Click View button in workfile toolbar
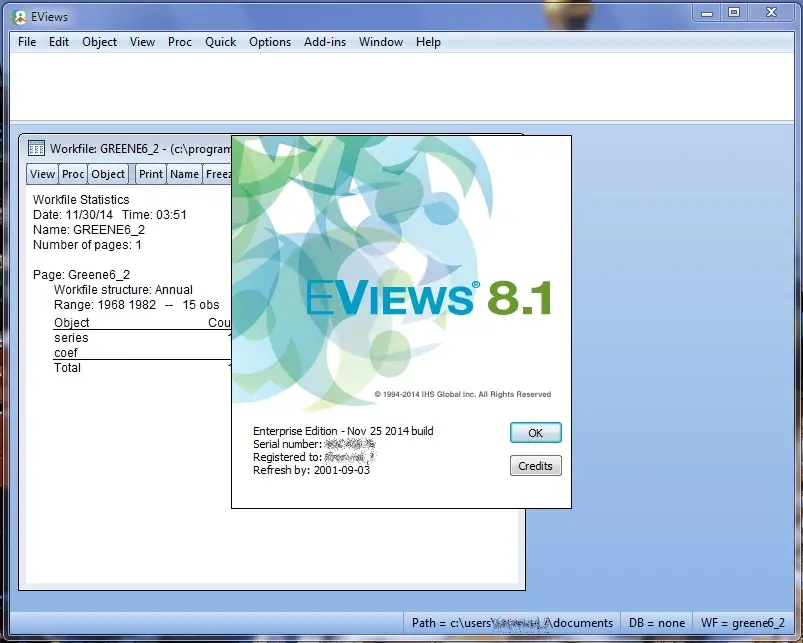Viewport: 803px width, 643px height. pyautogui.click(x=42, y=174)
